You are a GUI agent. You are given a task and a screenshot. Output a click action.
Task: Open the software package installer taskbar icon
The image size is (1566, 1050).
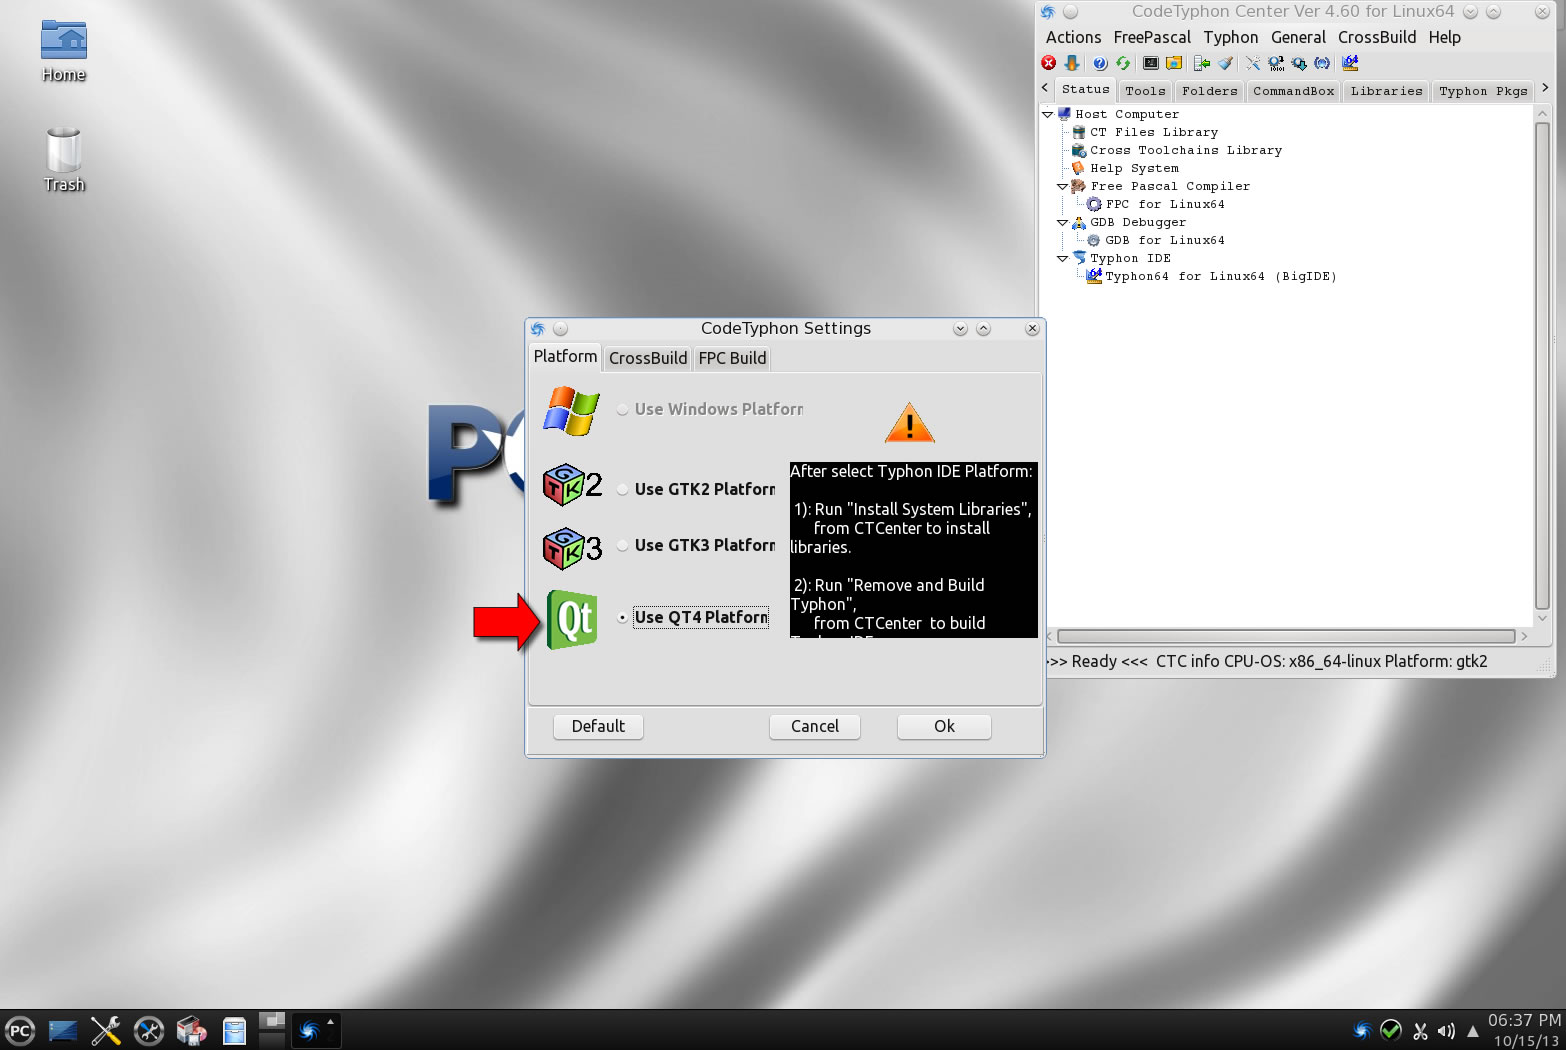191,1031
